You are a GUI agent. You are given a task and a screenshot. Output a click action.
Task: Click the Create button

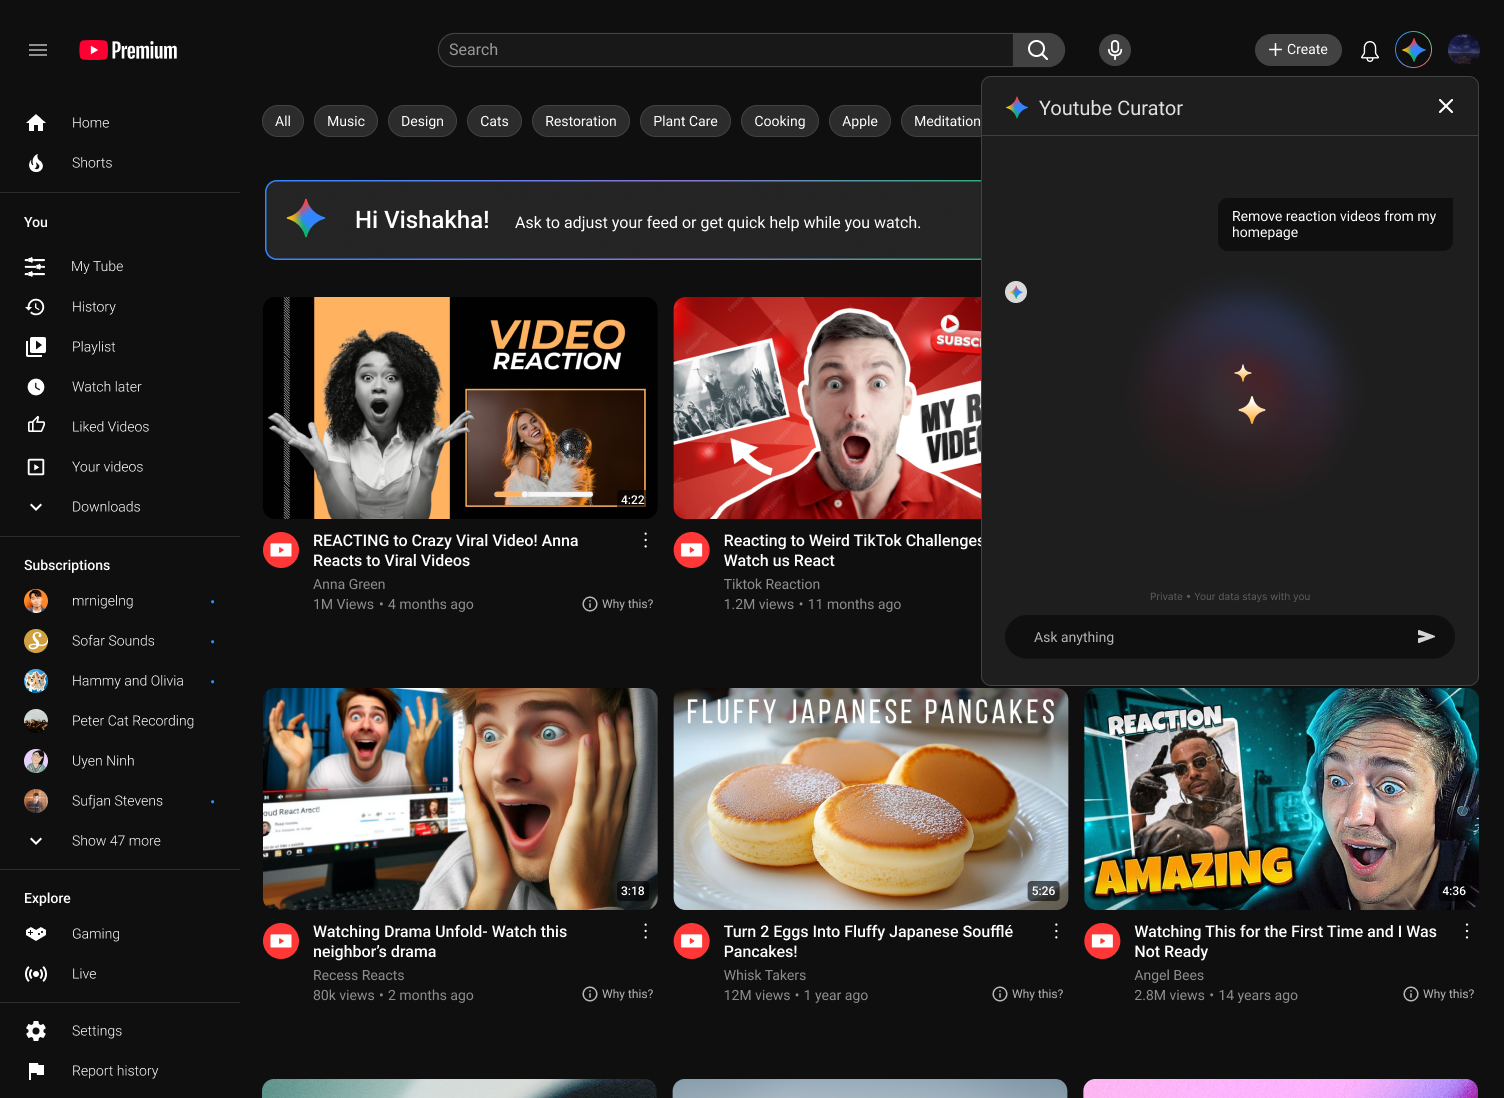pos(1298,49)
